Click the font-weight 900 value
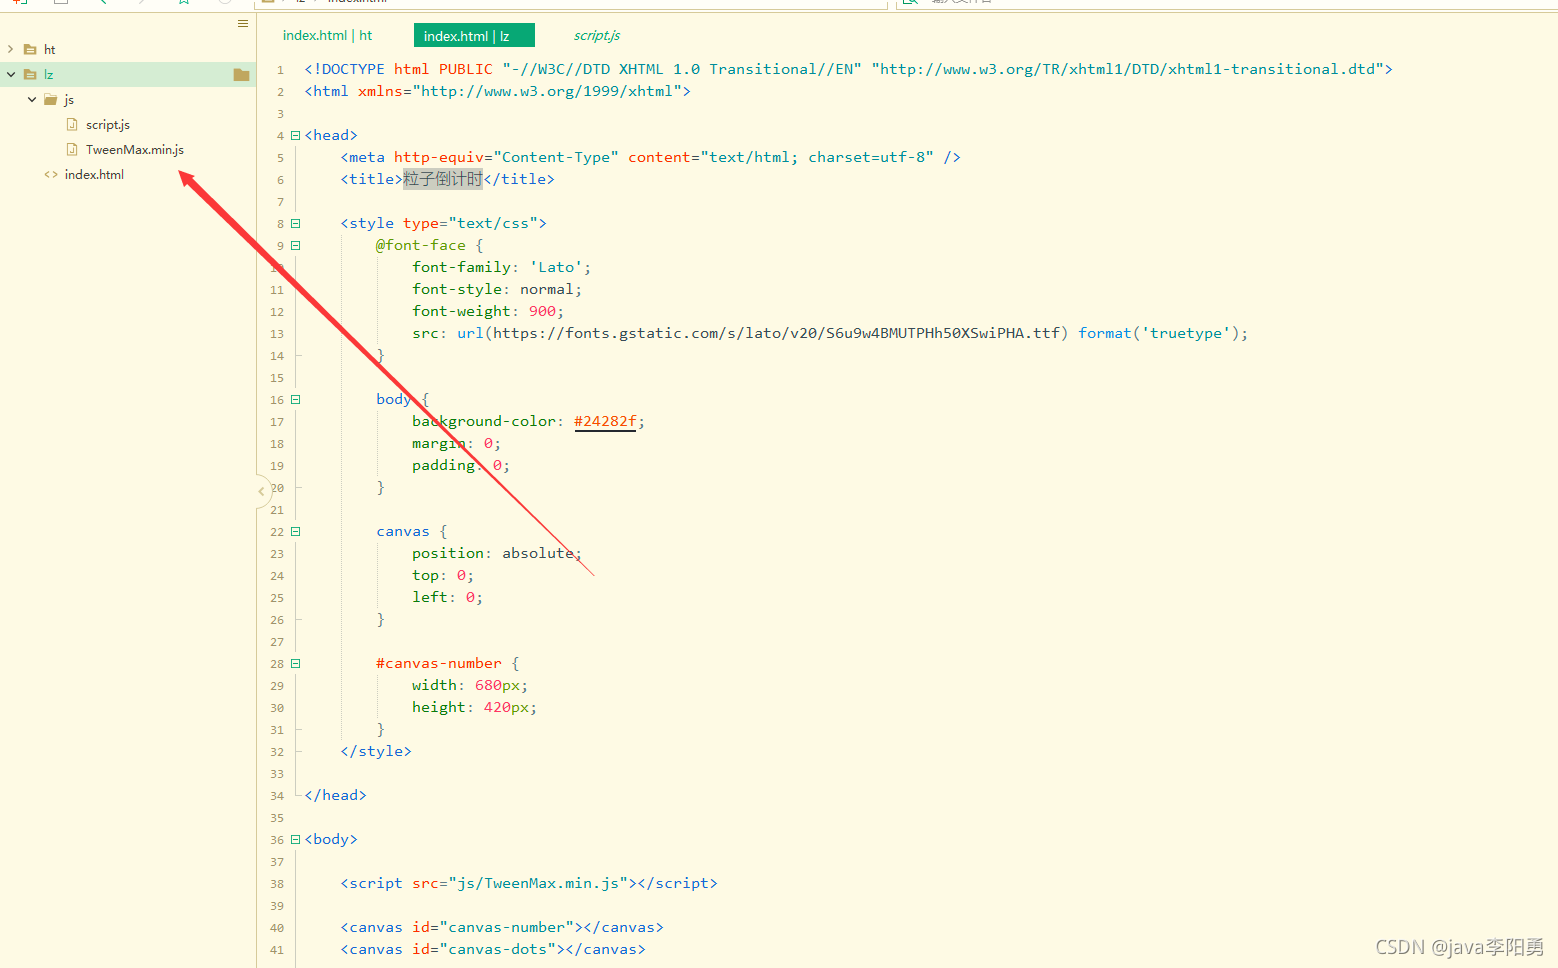The width and height of the screenshot is (1558, 968). point(542,311)
